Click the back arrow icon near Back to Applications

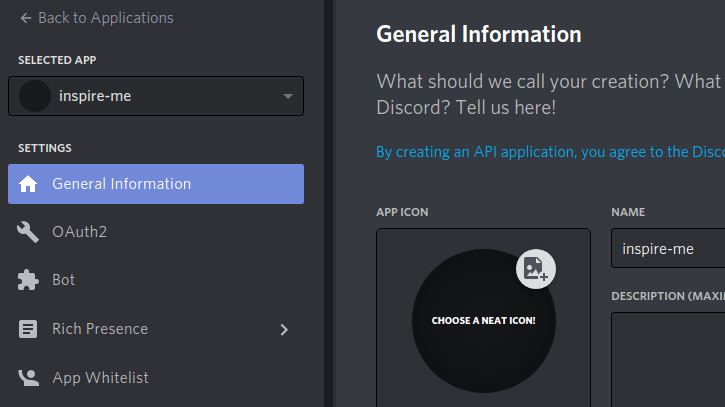coord(26,18)
